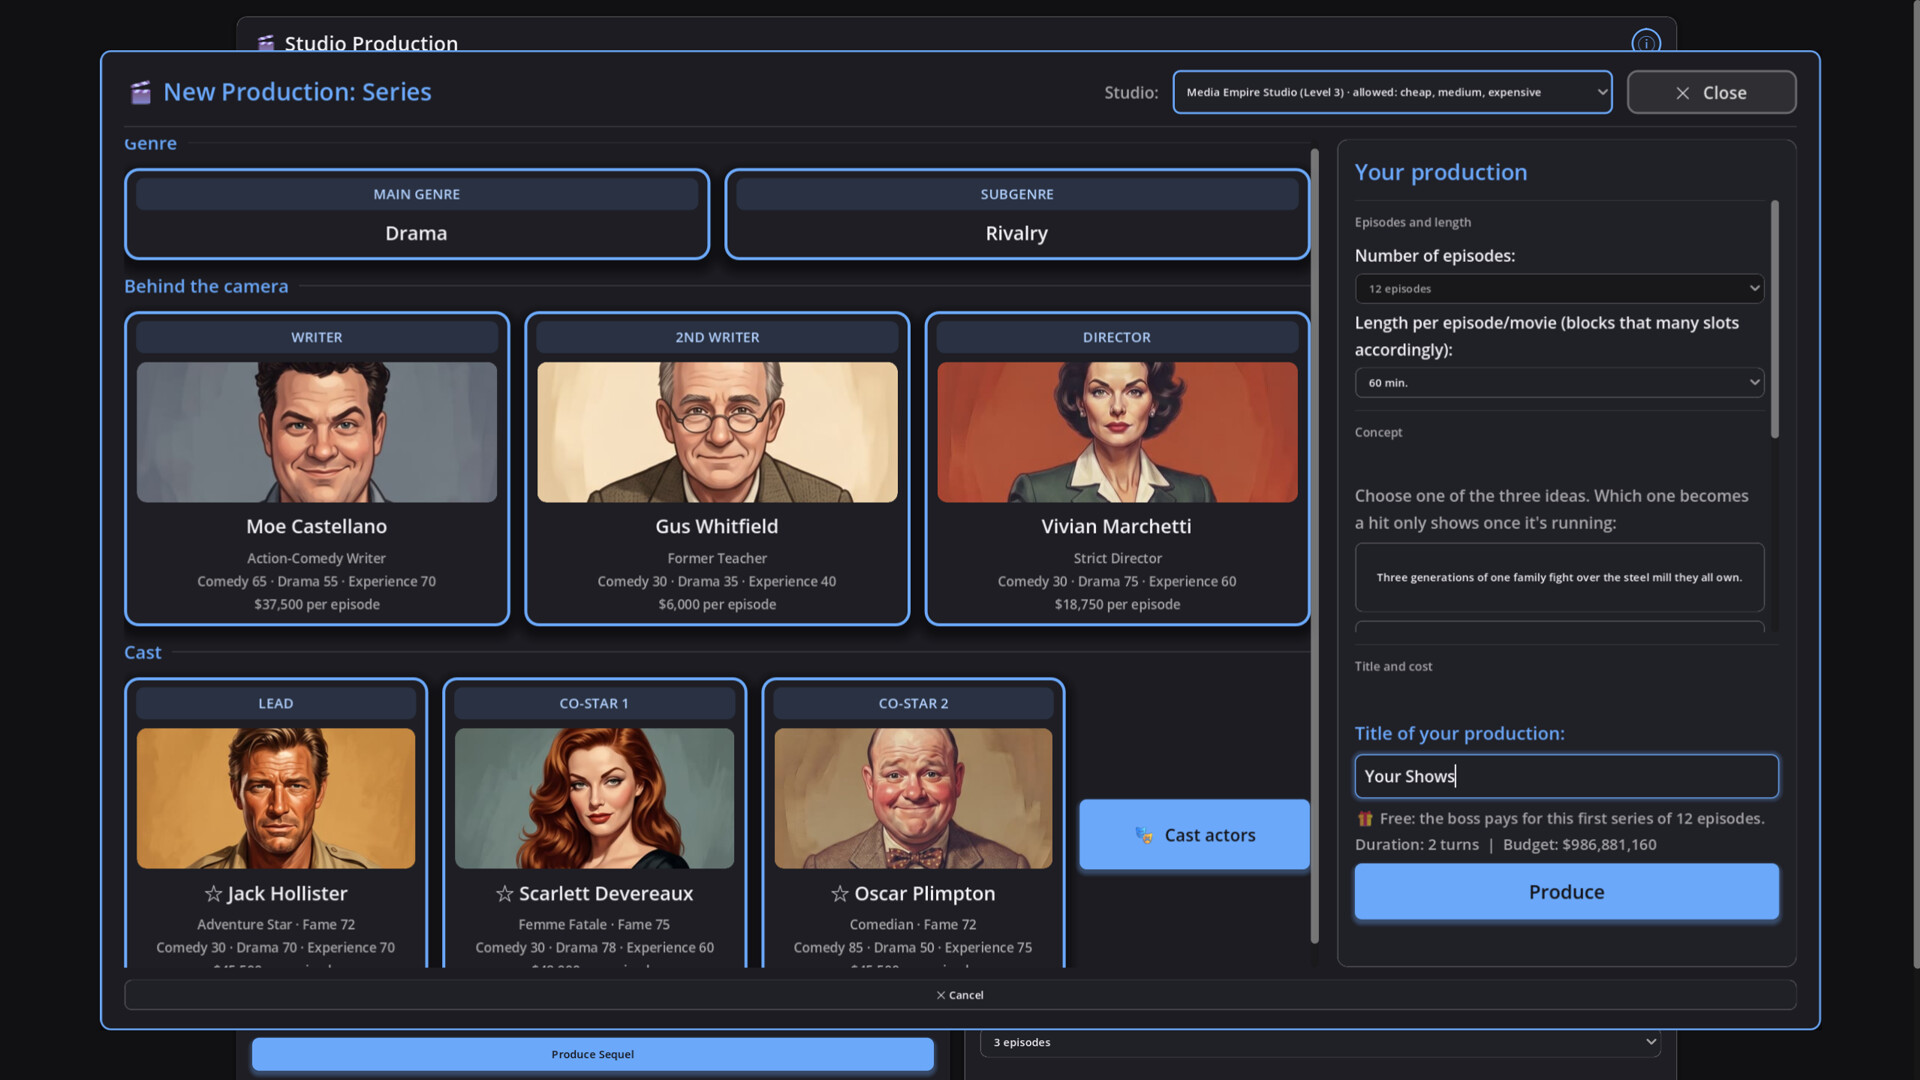Click the DIRECTOR slot header

pyautogui.click(x=1117, y=337)
